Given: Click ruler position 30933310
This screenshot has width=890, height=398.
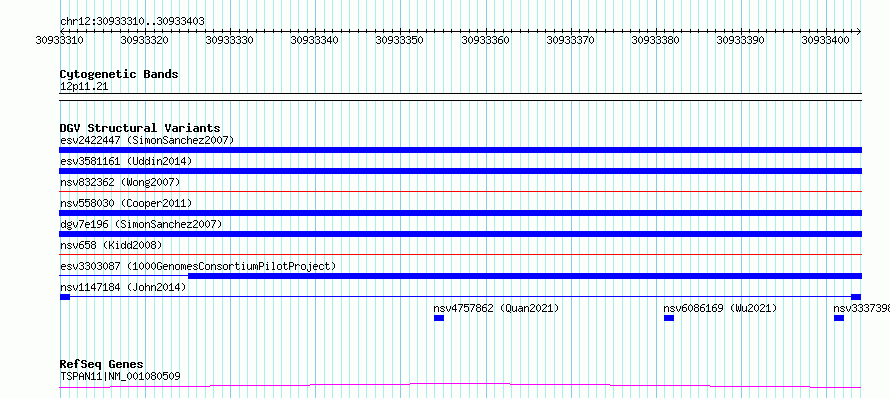Looking at the screenshot, I should (x=60, y=40).
